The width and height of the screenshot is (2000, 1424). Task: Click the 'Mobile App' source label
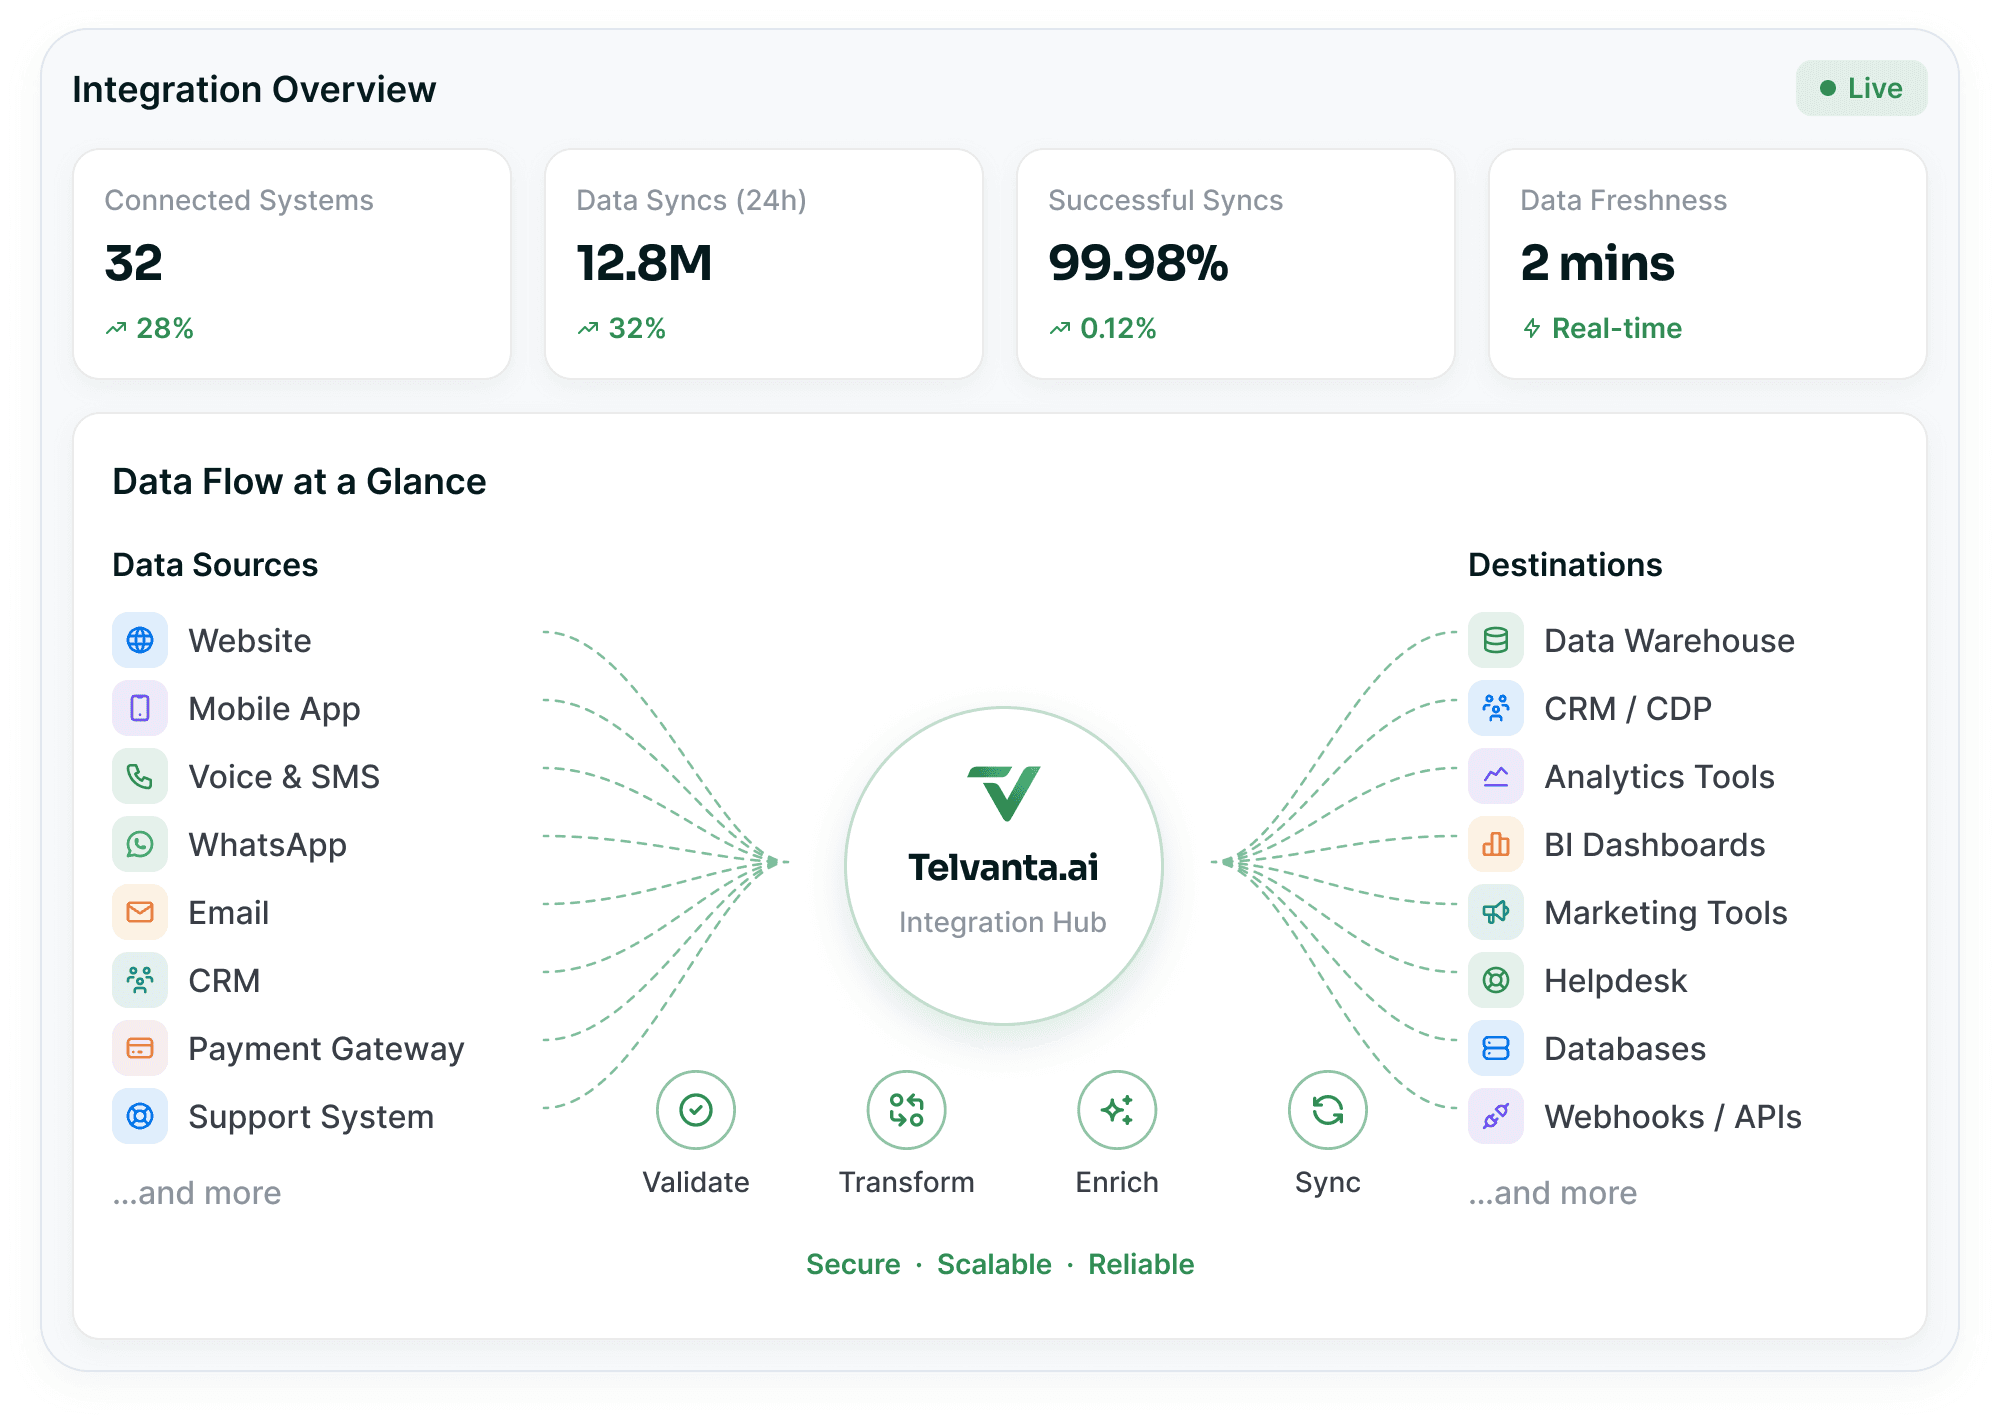pos(275,710)
